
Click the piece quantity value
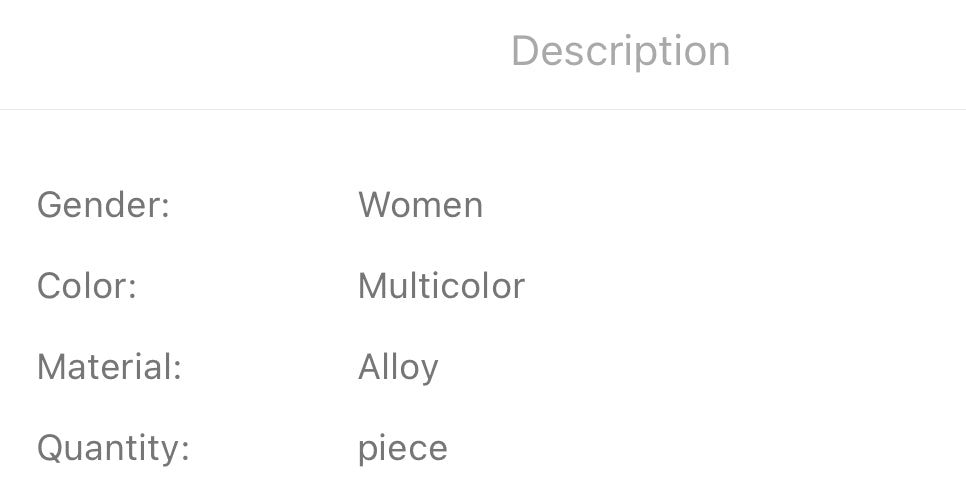point(402,449)
